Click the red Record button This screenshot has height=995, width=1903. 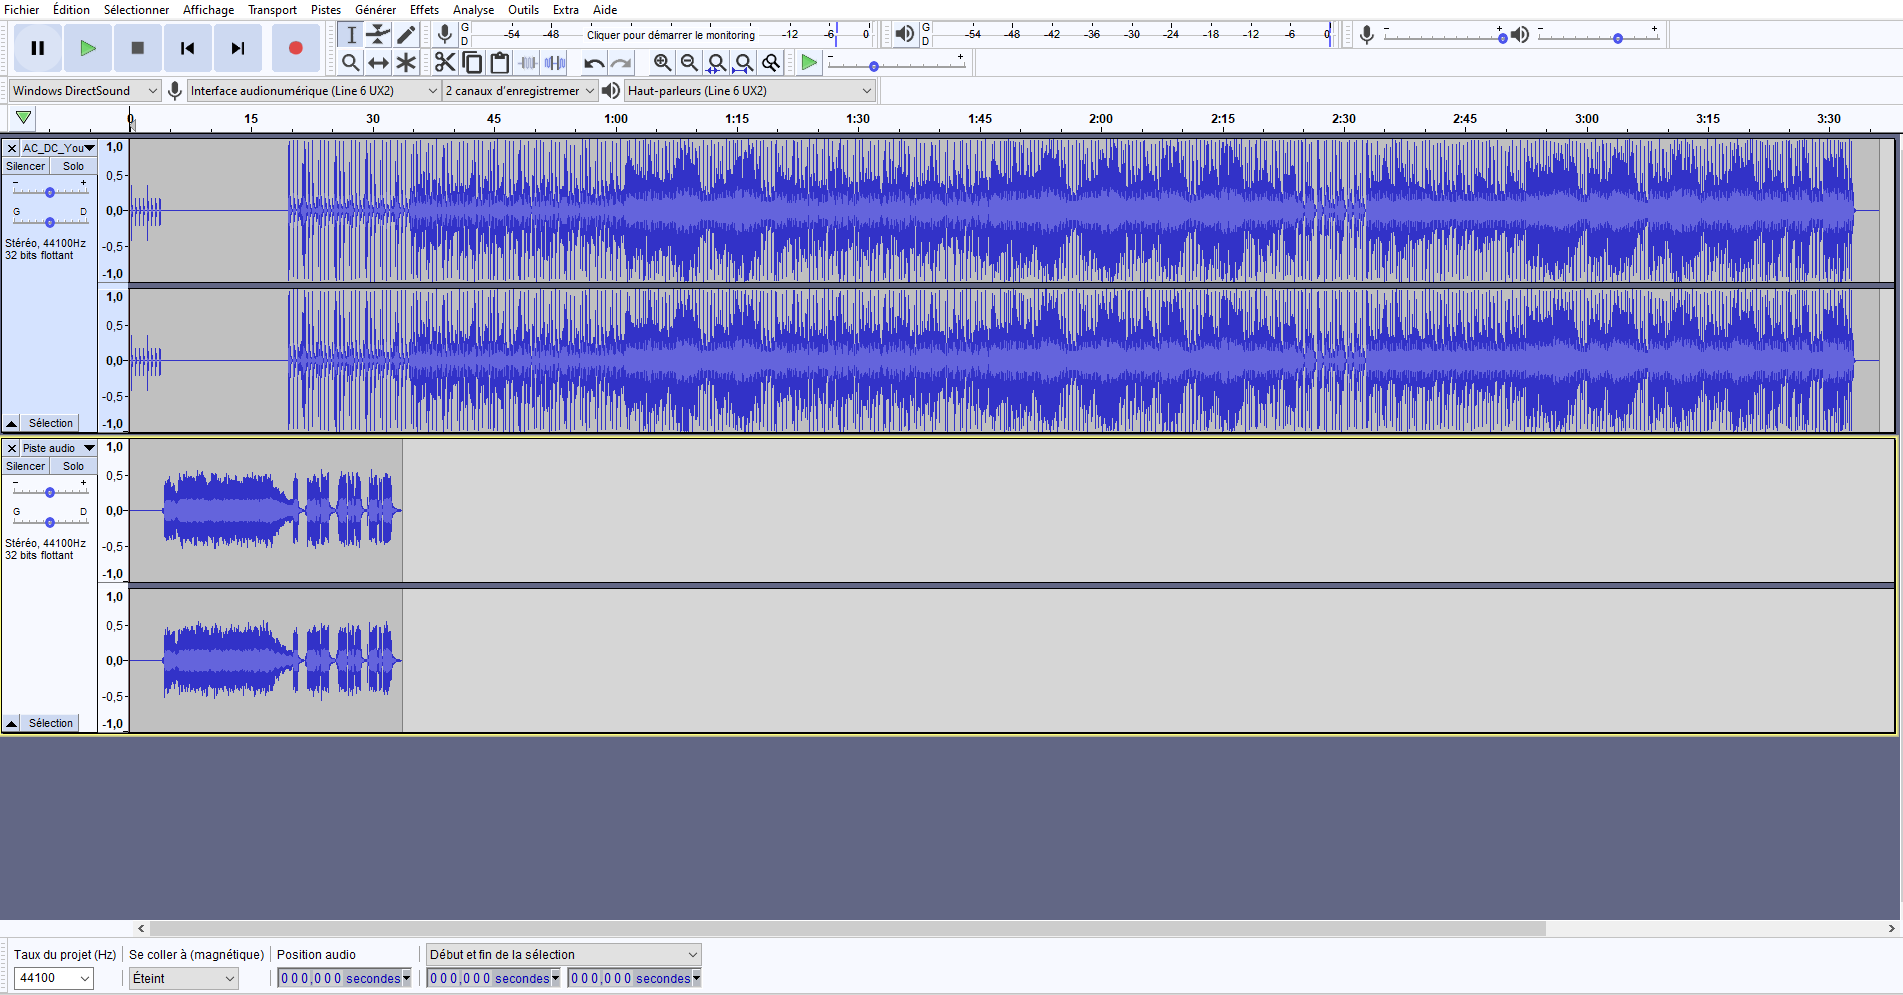(295, 48)
